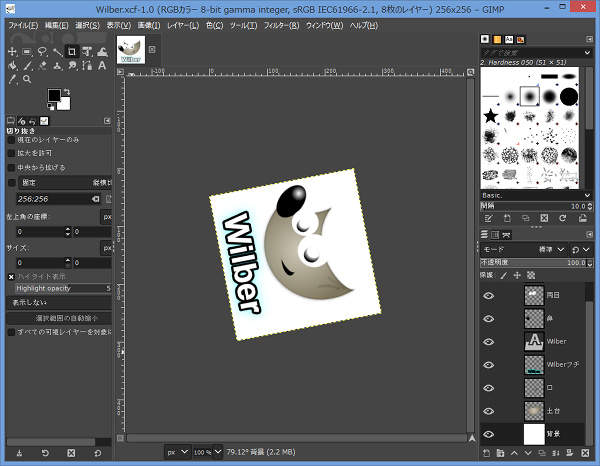
Task: Uncheck the ハイライト表示 checkbox
Action: coord(12,276)
